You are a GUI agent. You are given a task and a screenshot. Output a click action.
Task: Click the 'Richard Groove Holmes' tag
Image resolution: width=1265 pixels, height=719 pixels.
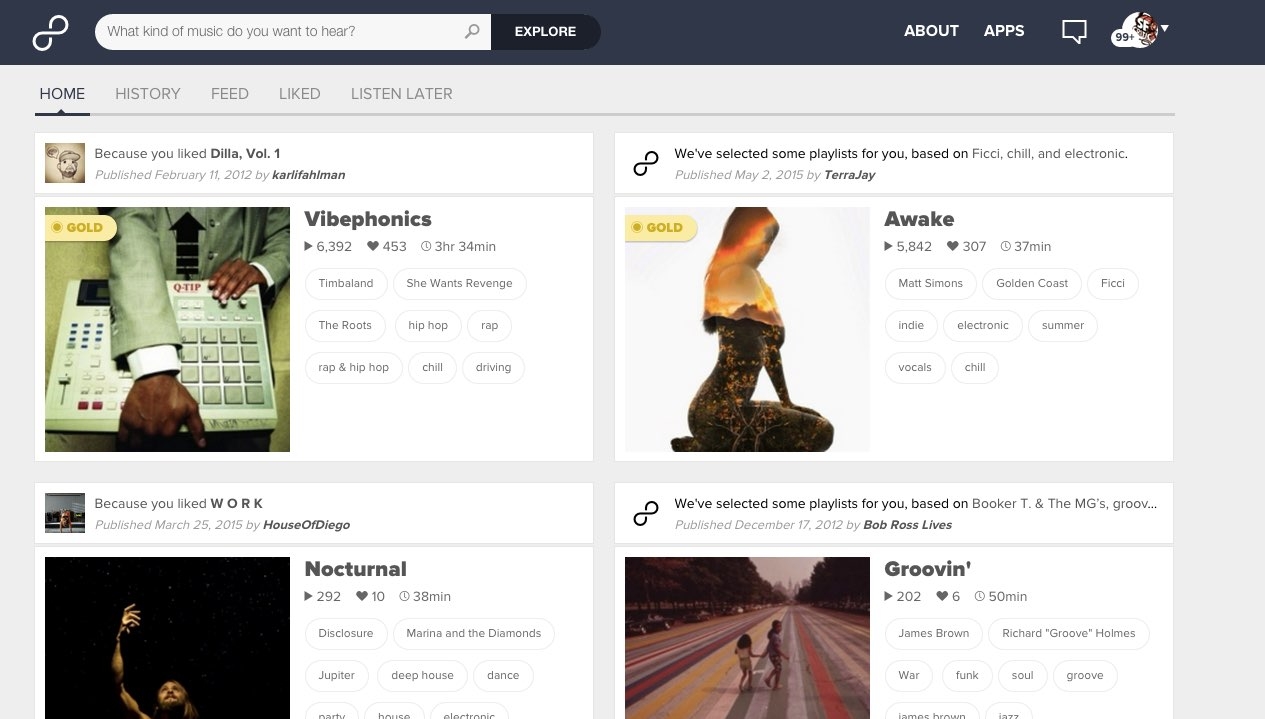tap(1068, 634)
